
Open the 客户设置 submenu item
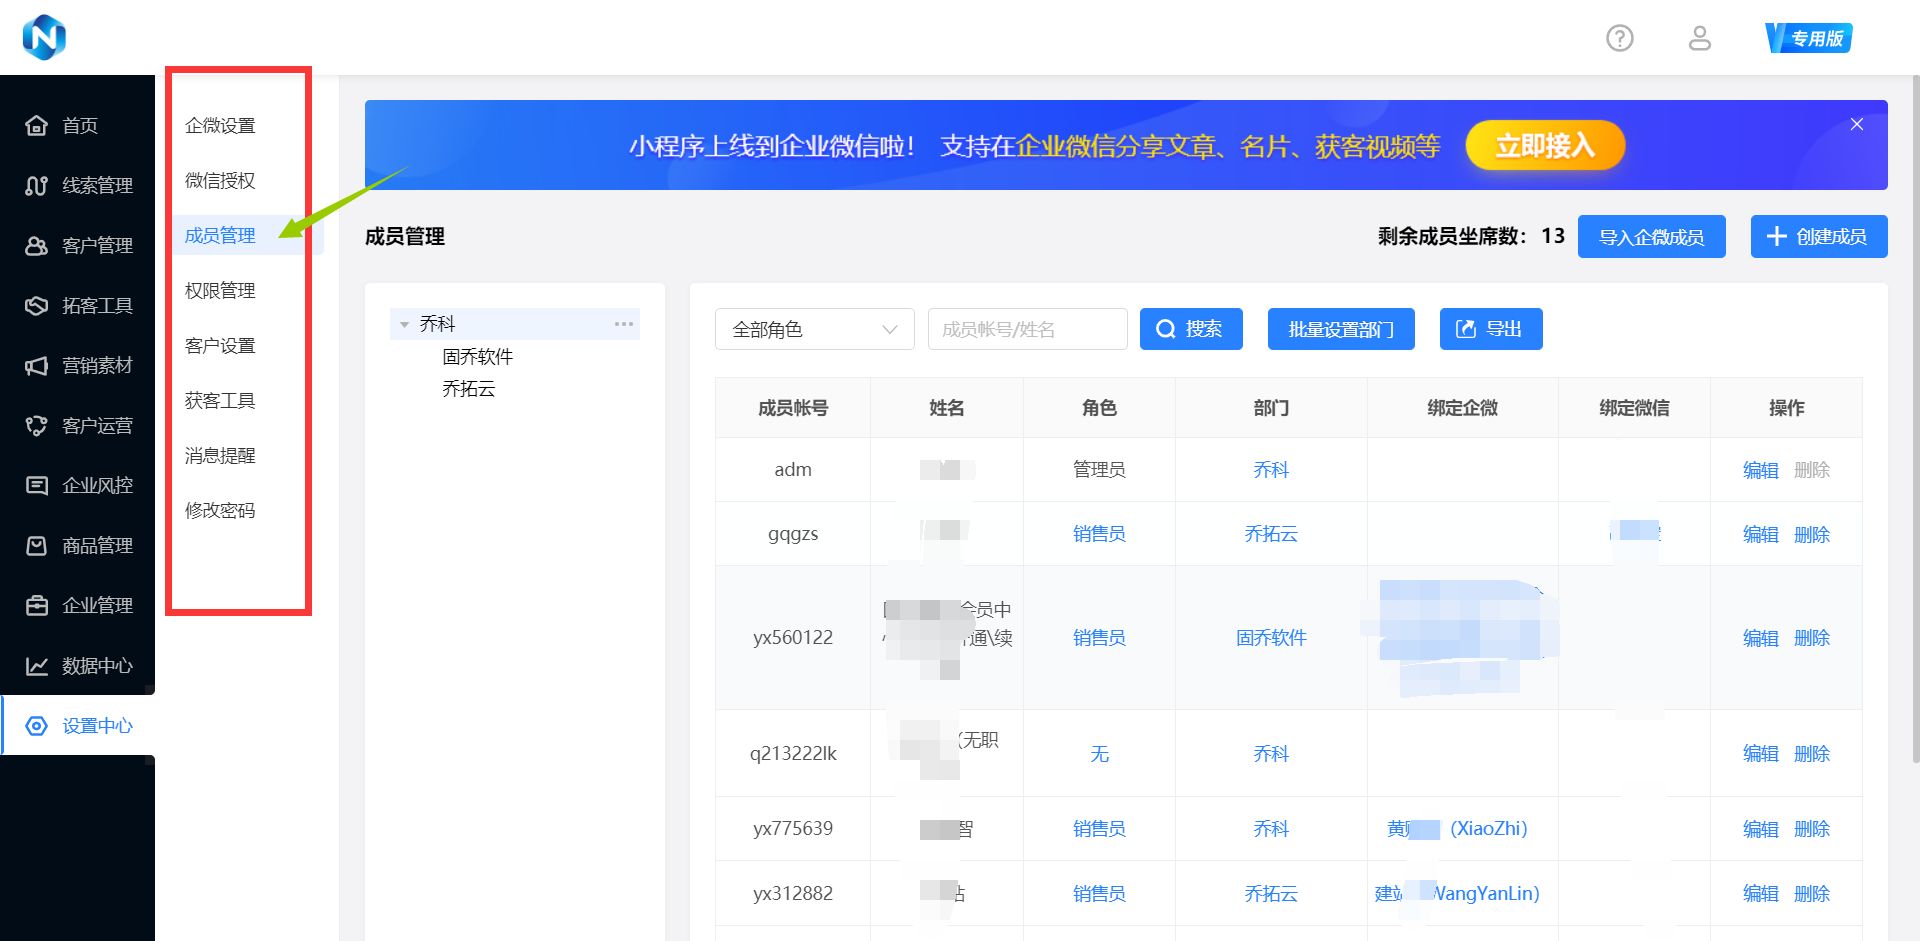(220, 346)
